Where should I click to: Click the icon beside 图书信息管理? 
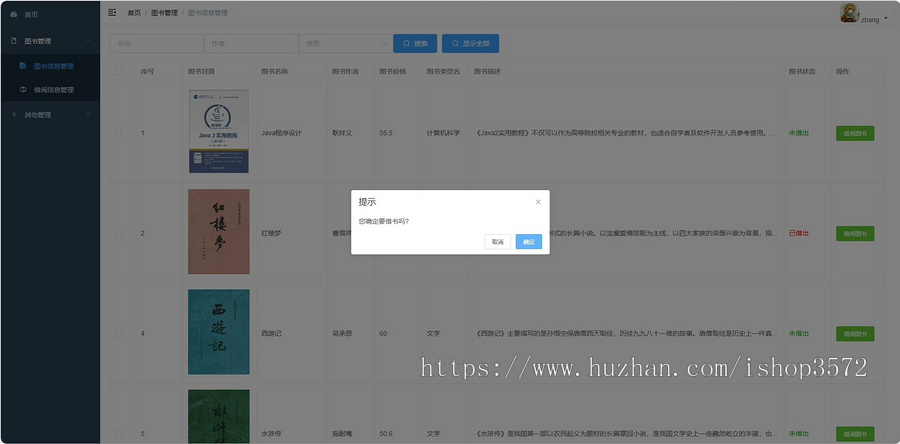coord(22,66)
